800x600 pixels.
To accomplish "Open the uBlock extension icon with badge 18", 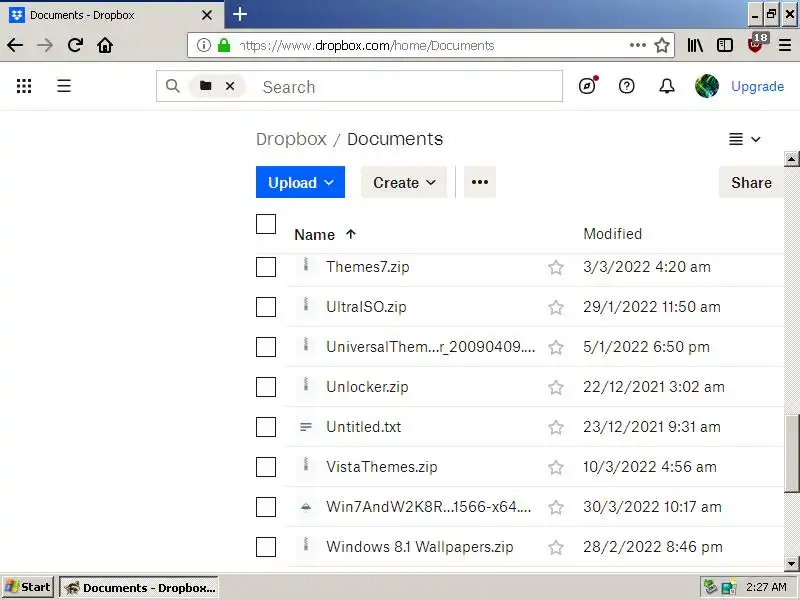I will click(x=756, y=43).
